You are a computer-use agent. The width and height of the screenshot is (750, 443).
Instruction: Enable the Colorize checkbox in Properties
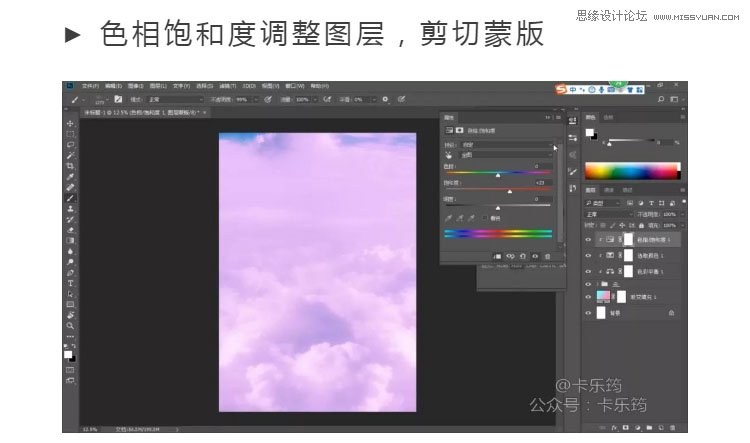485,217
